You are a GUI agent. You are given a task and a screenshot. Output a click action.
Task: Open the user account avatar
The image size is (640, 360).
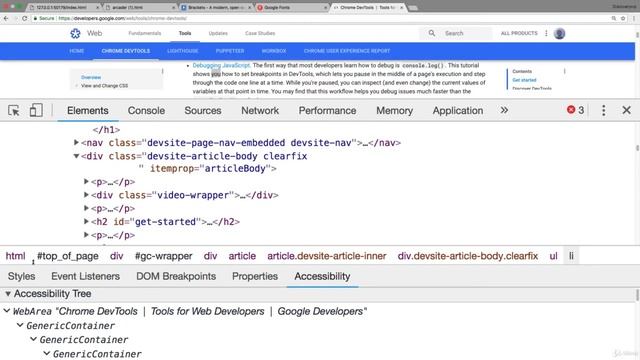(x=559, y=33)
